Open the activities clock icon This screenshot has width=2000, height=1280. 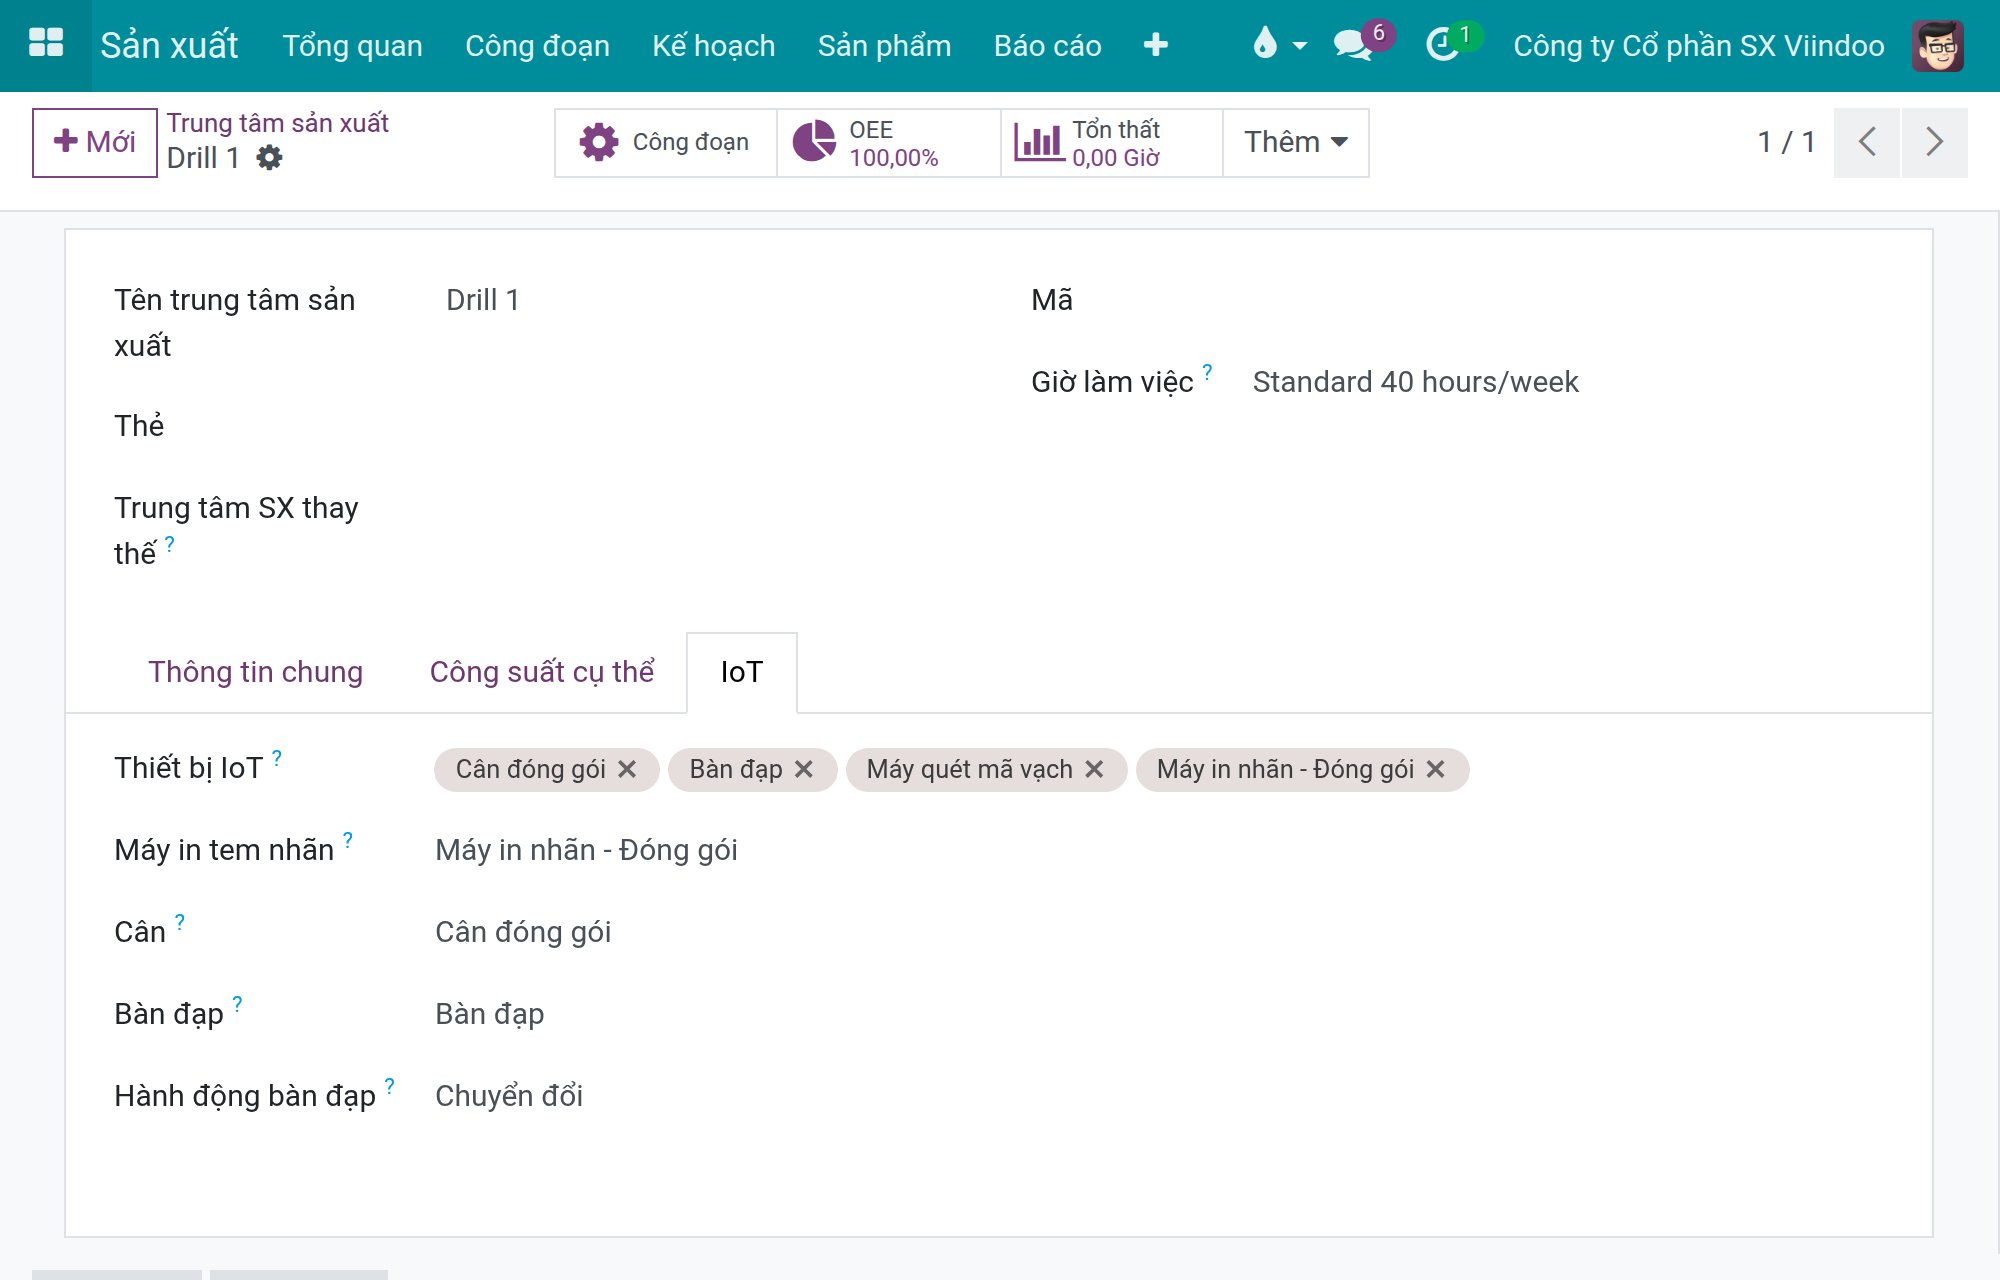point(1443,45)
